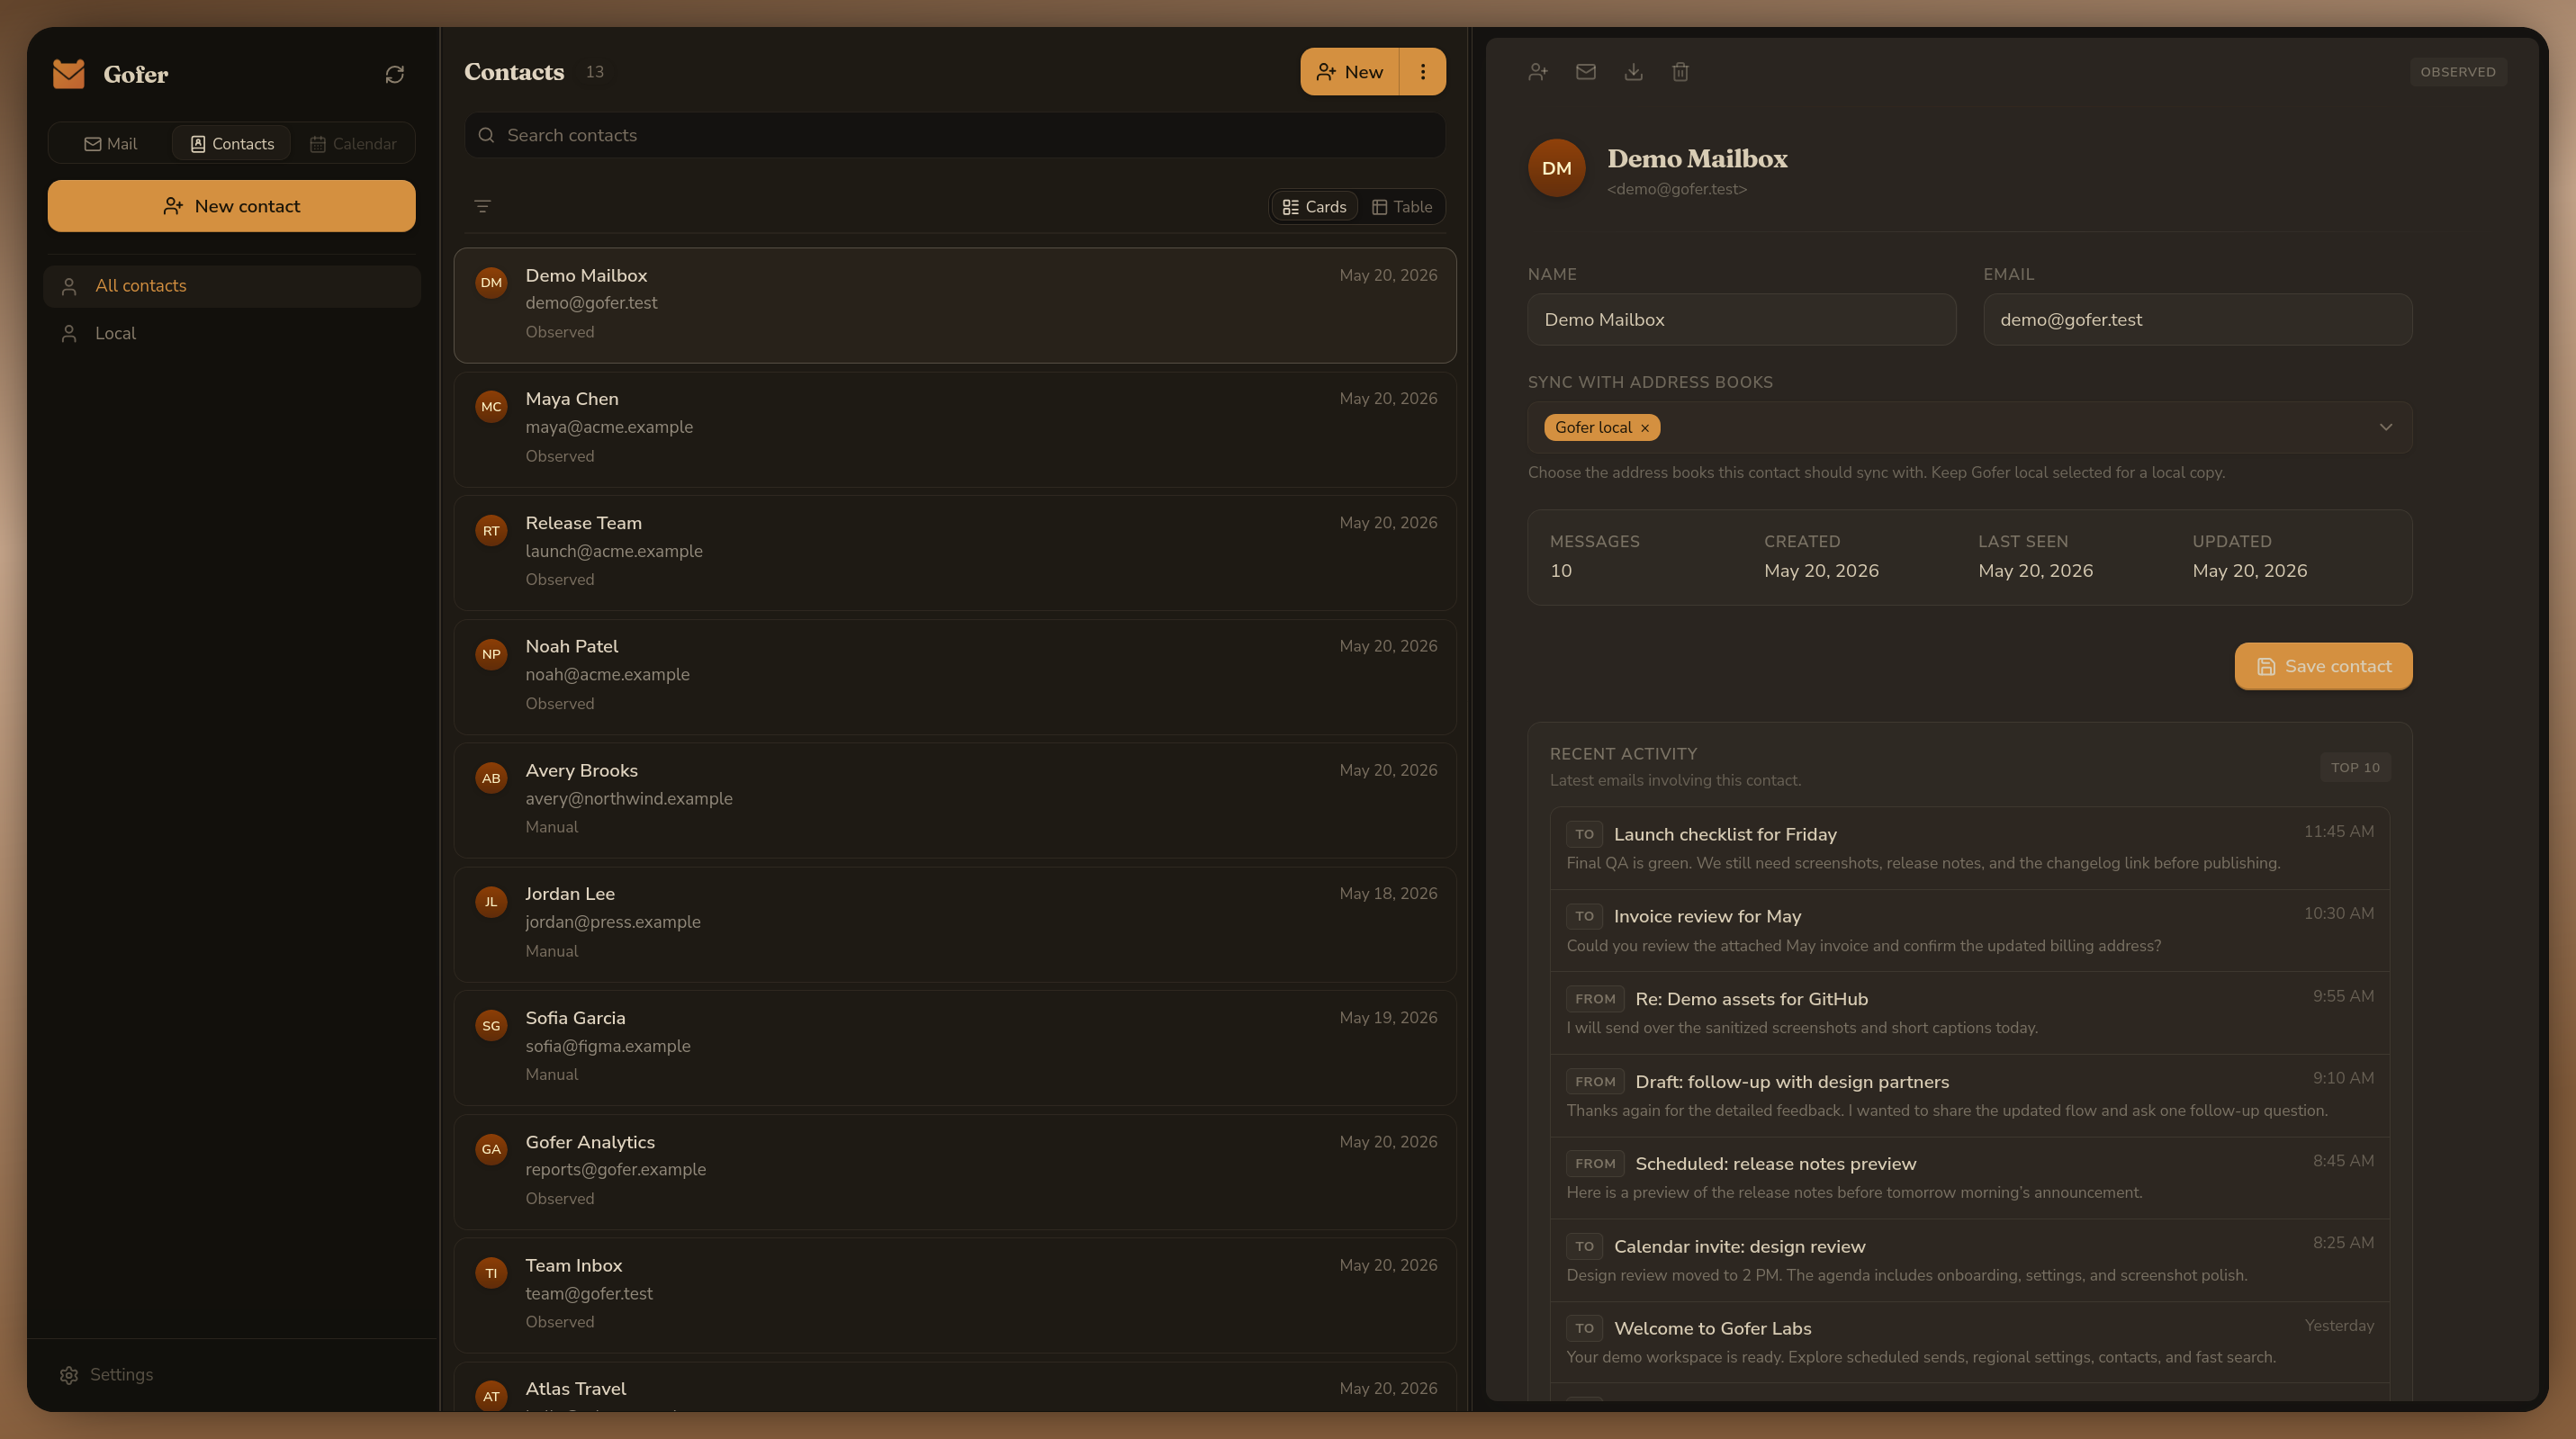Open the Mail tab
The width and height of the screenshot is (2576, 1439).
coord(110,143)
